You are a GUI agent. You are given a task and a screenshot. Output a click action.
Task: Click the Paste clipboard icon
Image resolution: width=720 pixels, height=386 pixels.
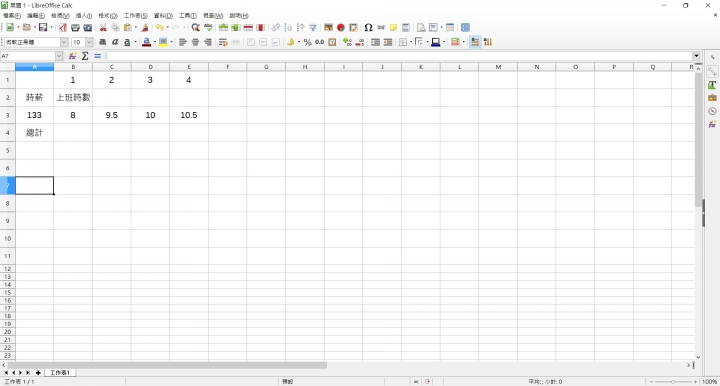click(128, 28)
